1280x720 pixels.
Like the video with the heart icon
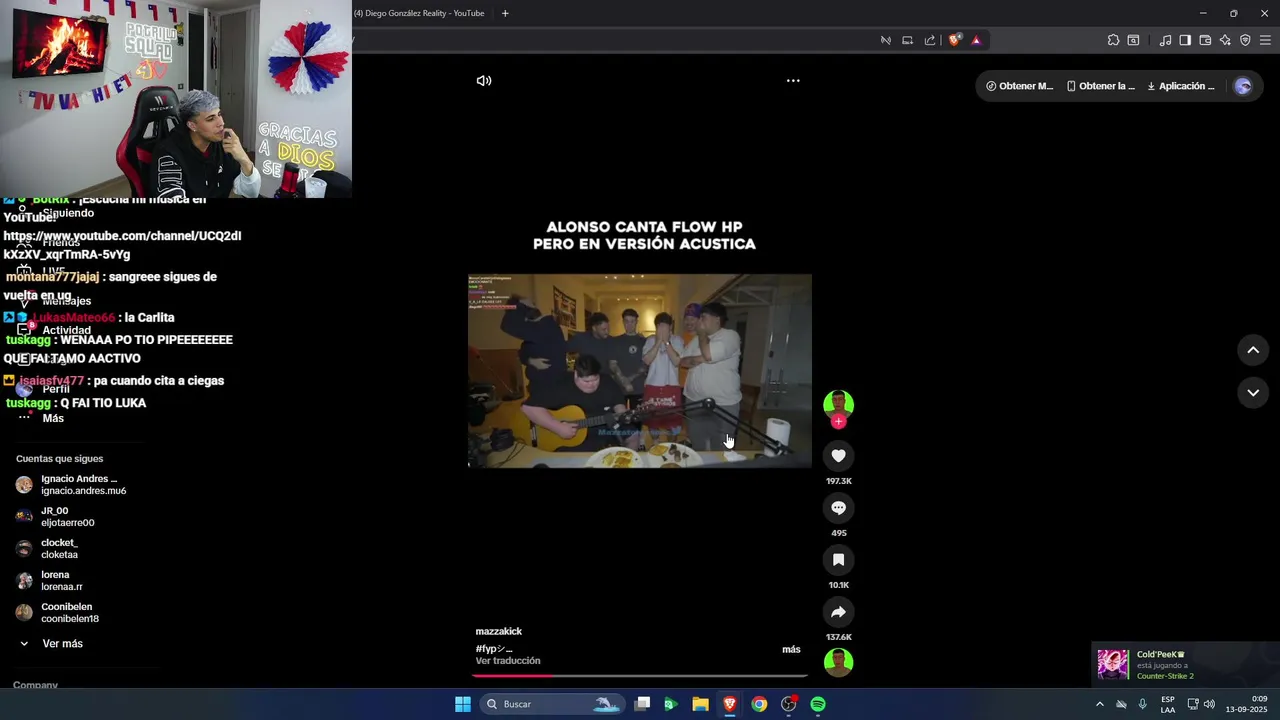(838, 456)
